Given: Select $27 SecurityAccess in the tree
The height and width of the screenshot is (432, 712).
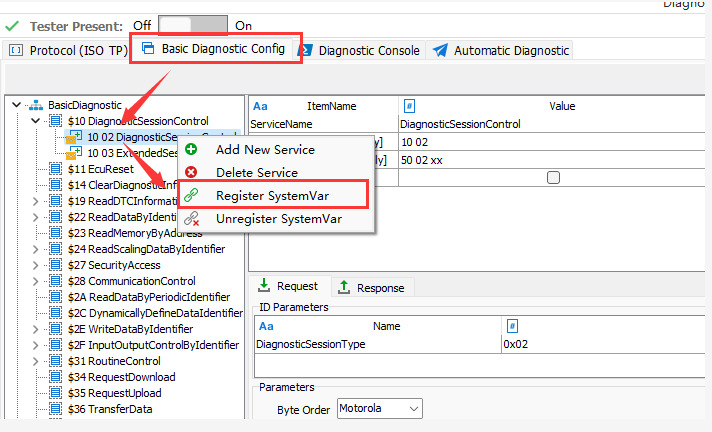Looking at the screenshot, I should pyautogui.click(x=124, y=265).
